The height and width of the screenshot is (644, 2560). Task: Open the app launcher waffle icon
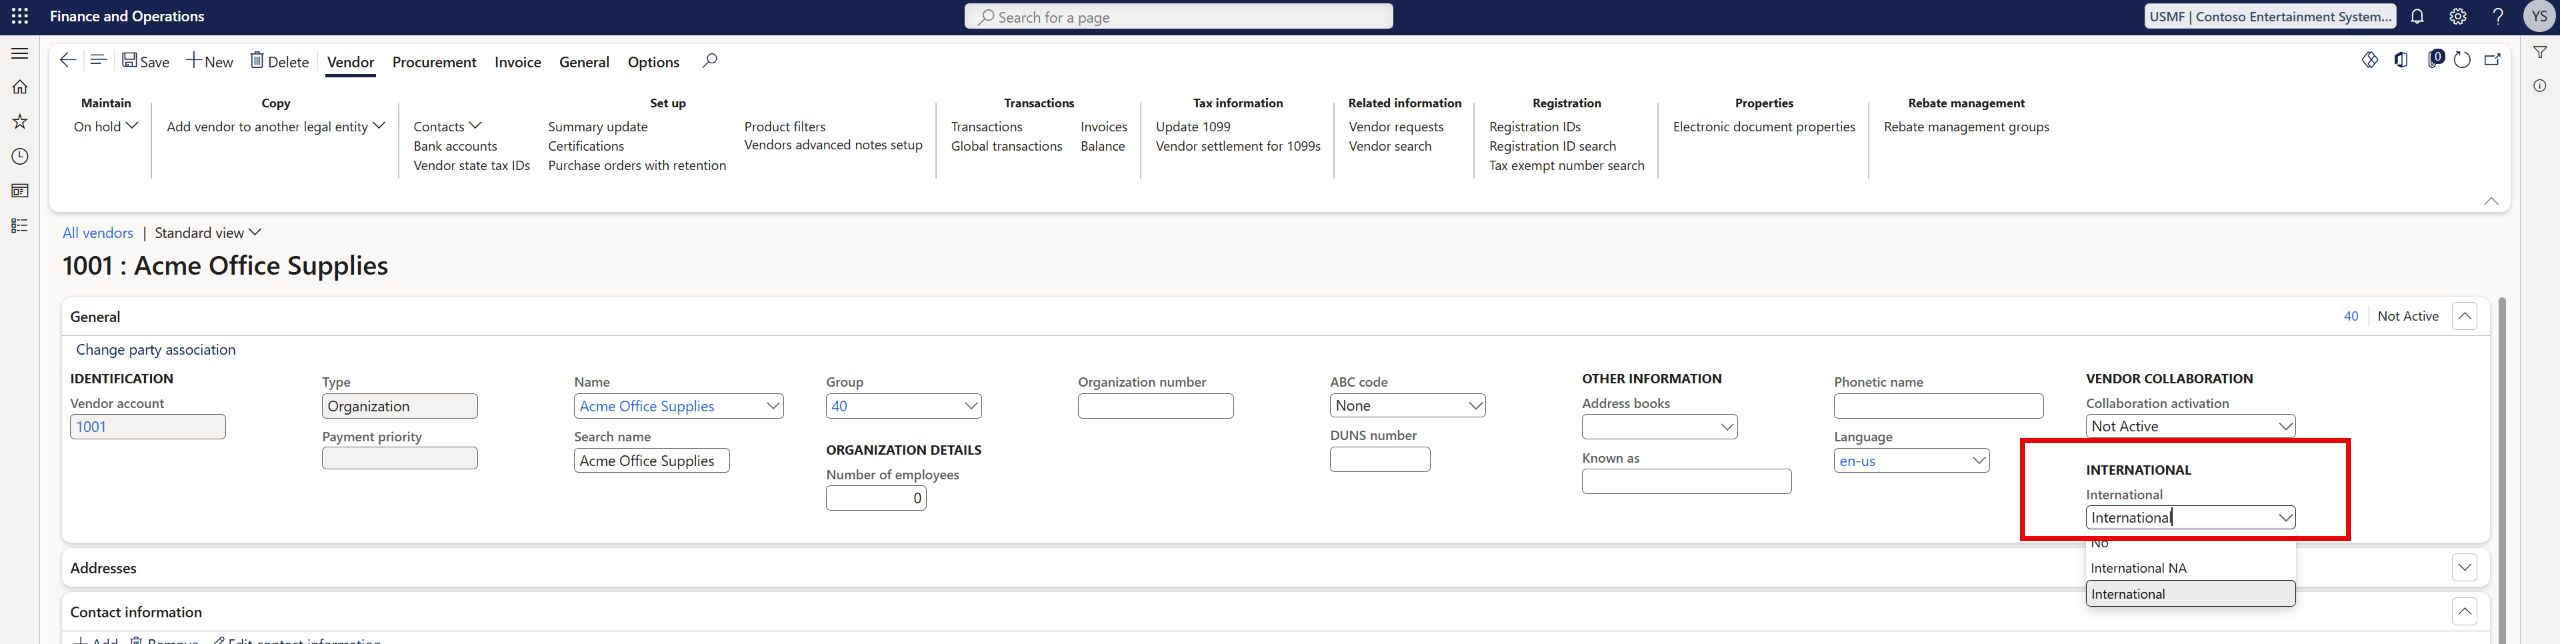point(20,16)
